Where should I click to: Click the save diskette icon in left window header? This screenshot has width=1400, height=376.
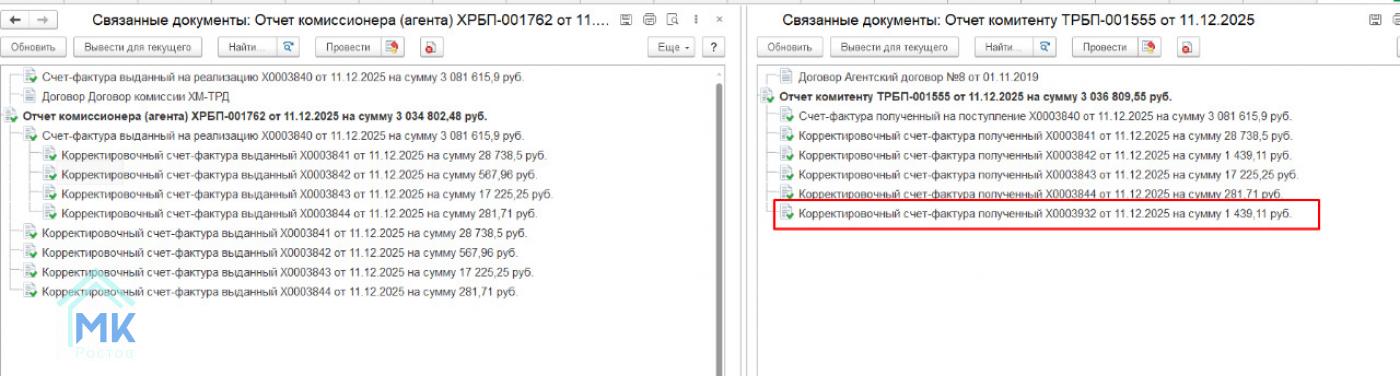tap(626, 20)
